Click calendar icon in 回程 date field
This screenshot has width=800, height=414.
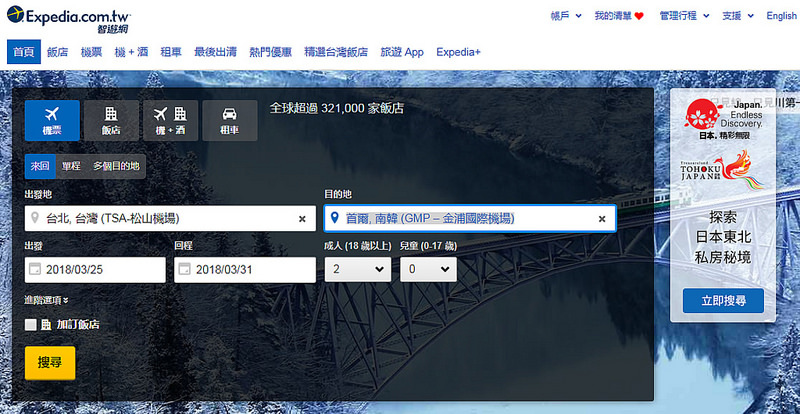point(185,269)
